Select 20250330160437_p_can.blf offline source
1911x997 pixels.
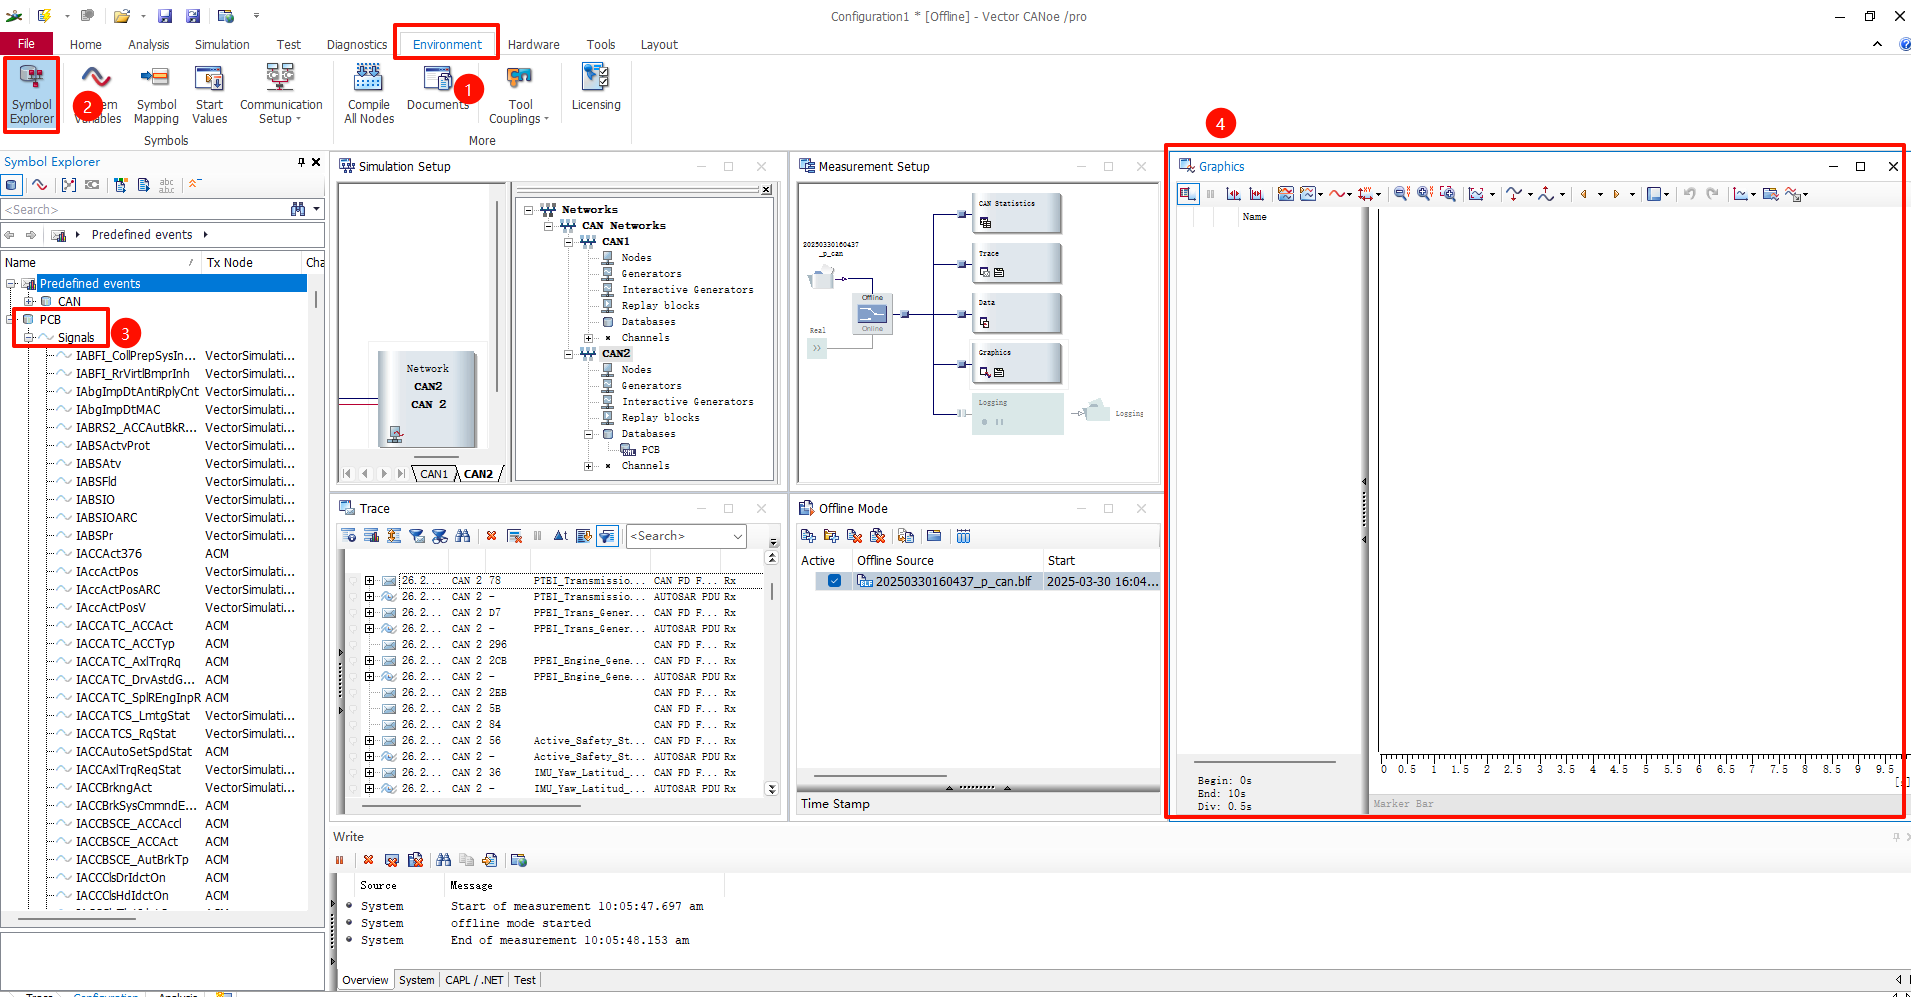(x=953, y=581)
